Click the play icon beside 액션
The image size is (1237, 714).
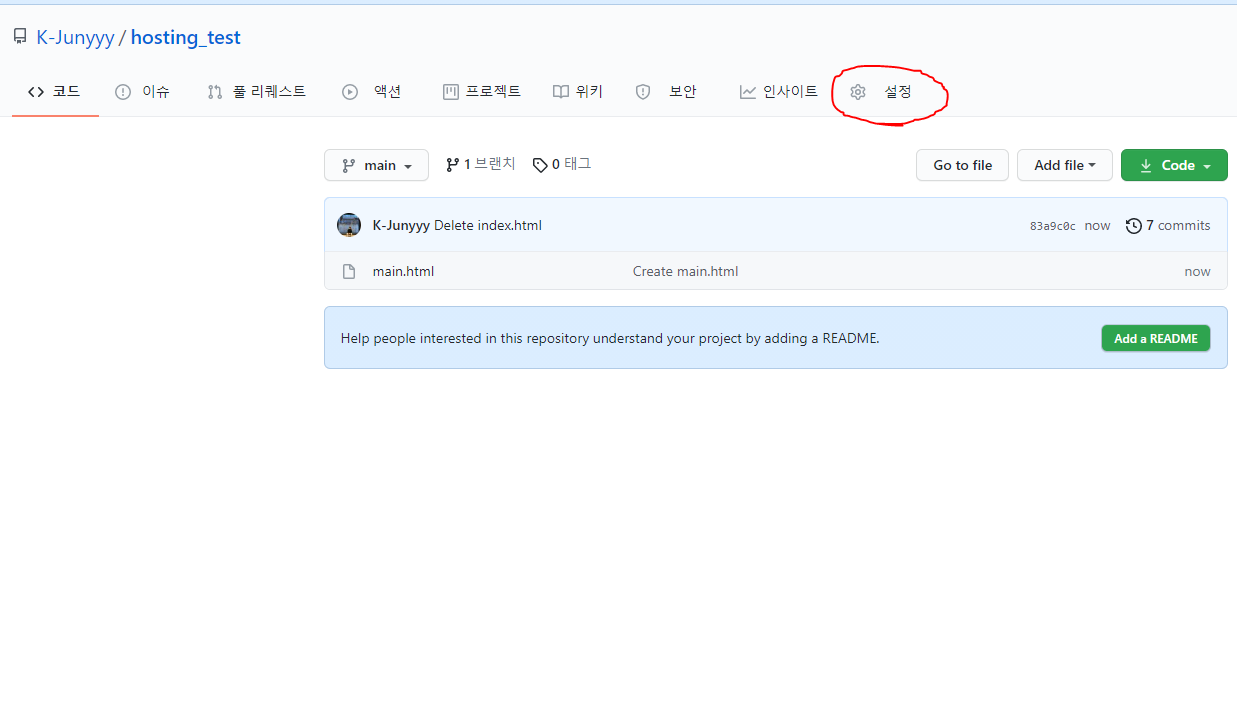click(350, 92)
